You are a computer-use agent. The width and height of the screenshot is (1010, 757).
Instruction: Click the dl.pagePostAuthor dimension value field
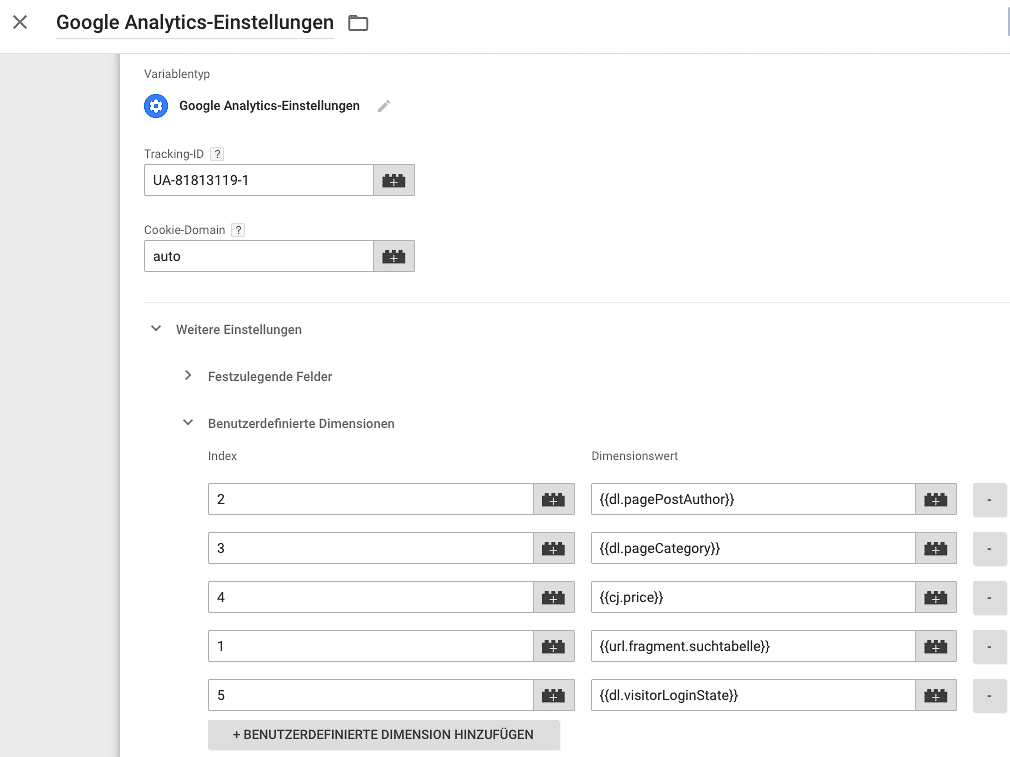[753, 499]
